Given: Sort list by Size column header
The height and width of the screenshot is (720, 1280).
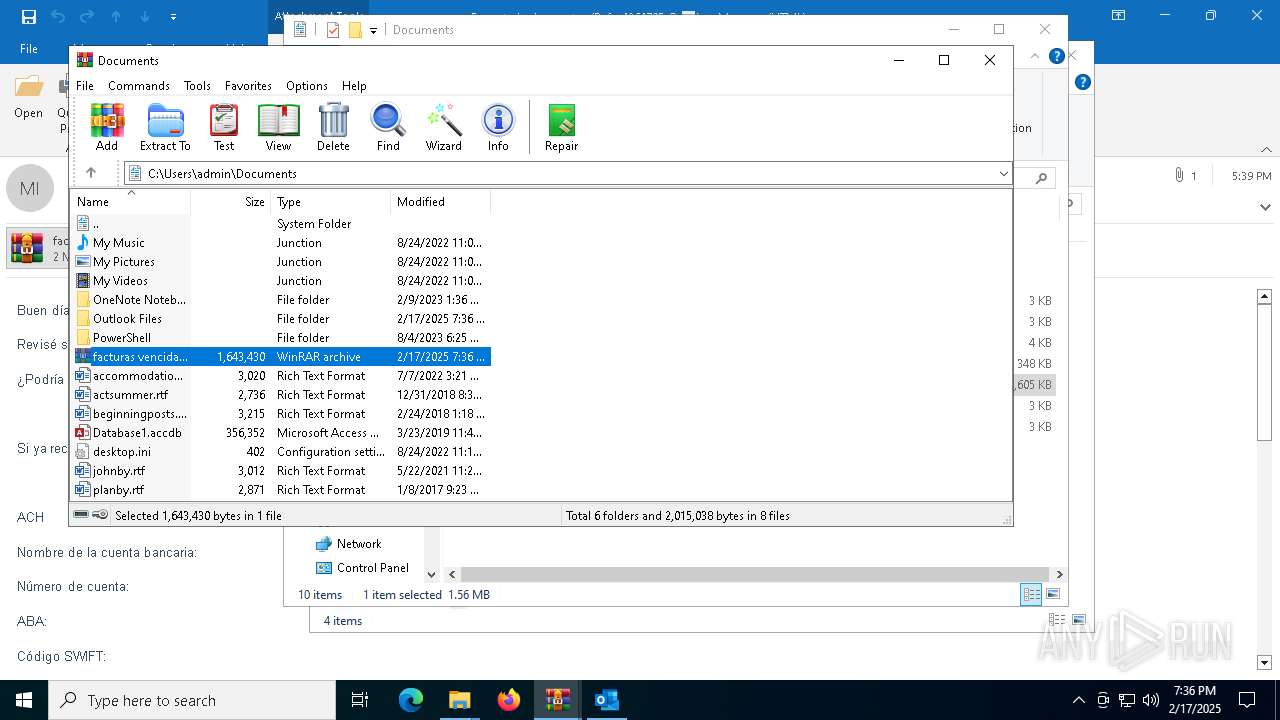Looking at the screenshot, I should [231, 202].
